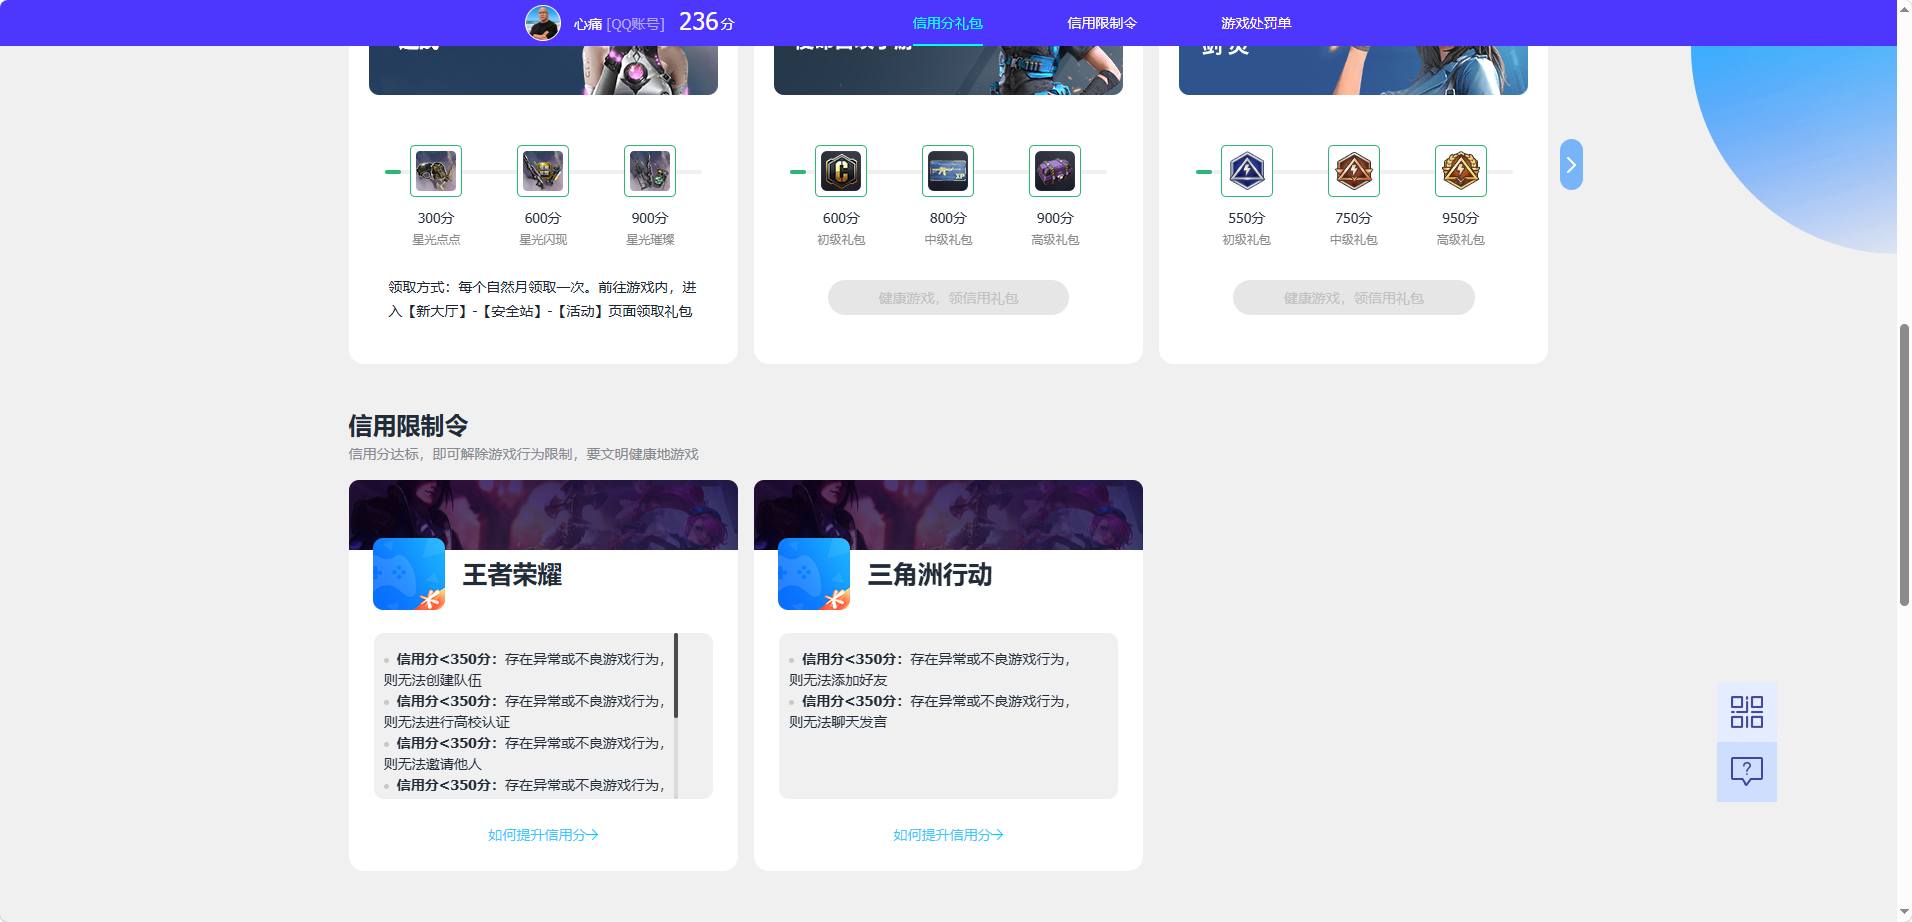
Task: Select the 900分 星光璀璨 gift icon
Action: point(650,171)
